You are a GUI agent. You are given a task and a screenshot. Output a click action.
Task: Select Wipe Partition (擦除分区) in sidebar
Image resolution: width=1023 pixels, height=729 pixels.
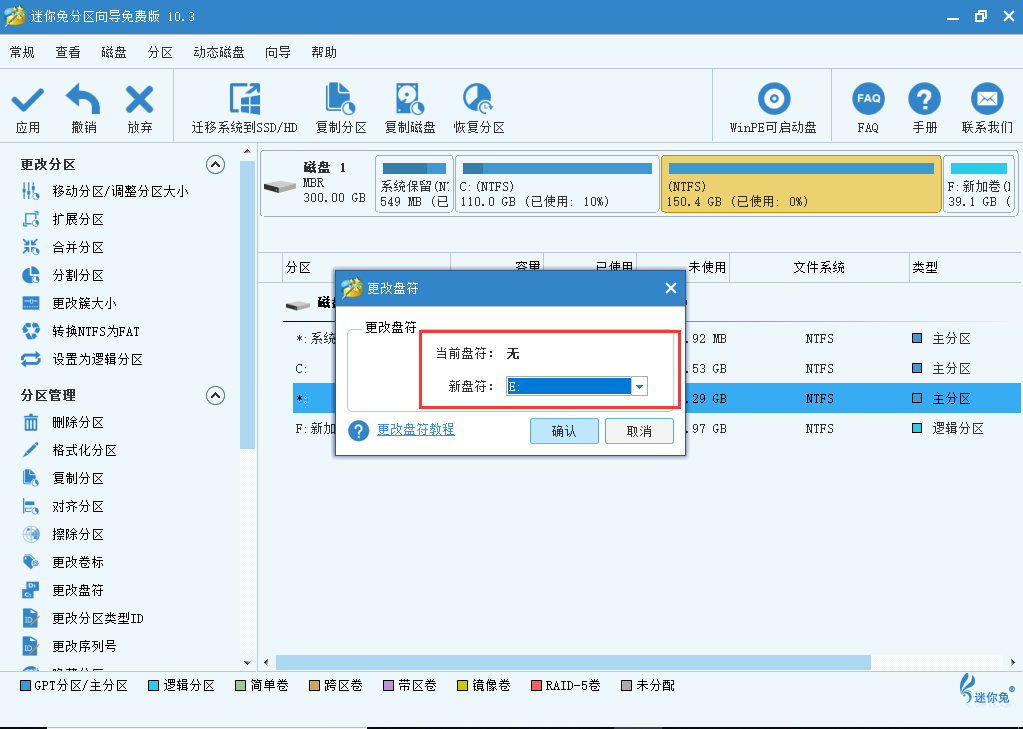click(x=63, y=535)
